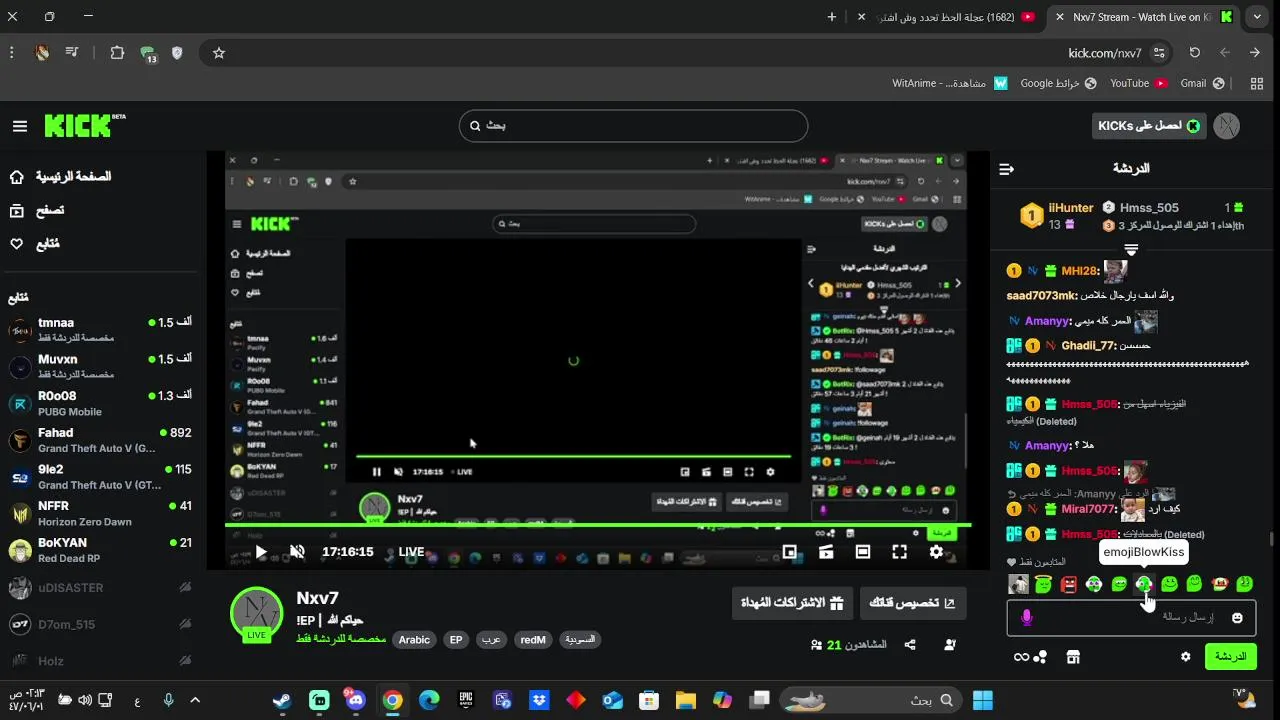This screenshot has width=1280, height=720.
Task: Insert the emojiBlowKiss emote
Action: coord(1144,584)
